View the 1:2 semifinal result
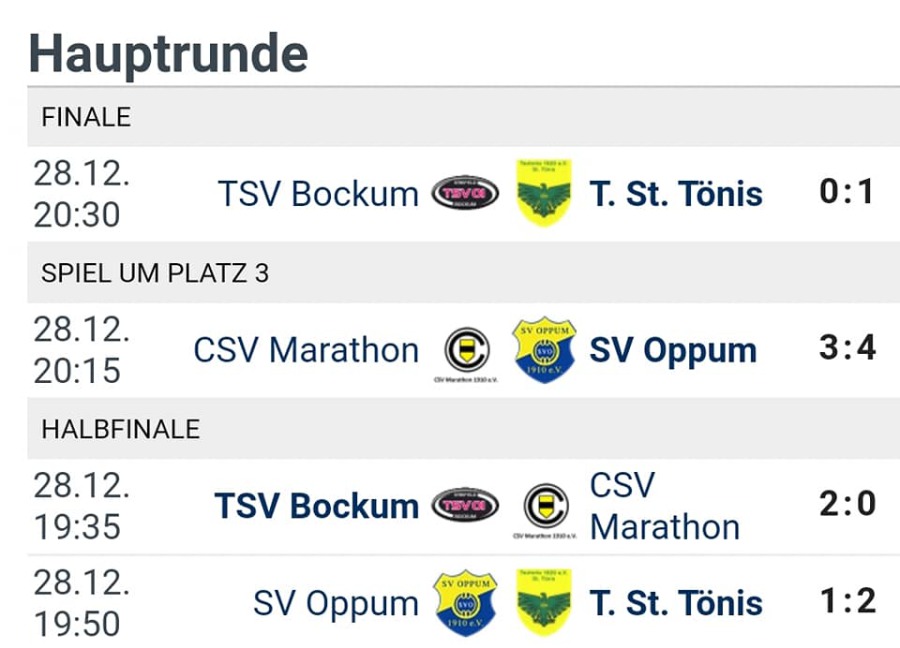This screenshot has width=900, height=648. point(847,601)
